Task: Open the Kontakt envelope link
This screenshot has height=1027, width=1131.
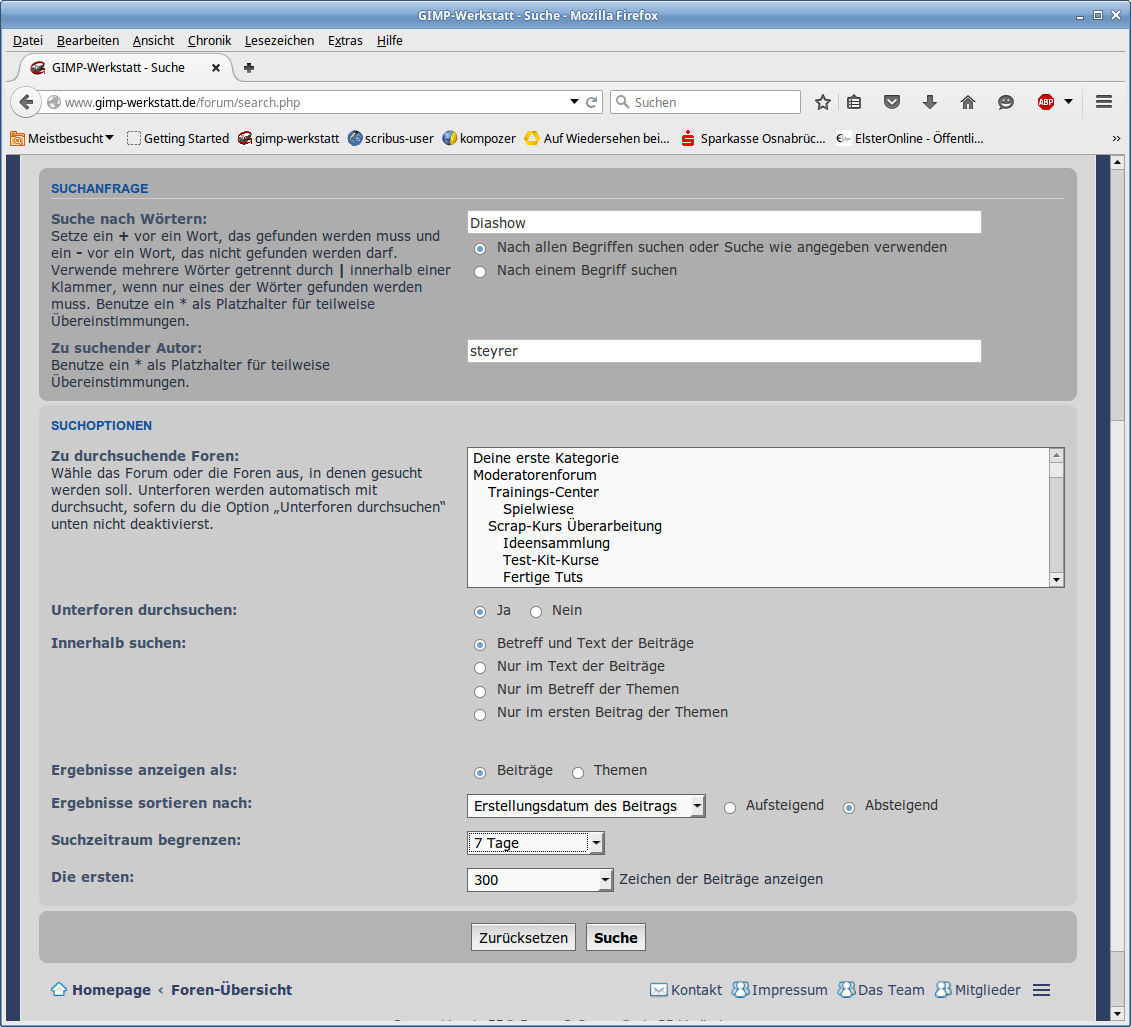Action: click(x=685, y=990)
